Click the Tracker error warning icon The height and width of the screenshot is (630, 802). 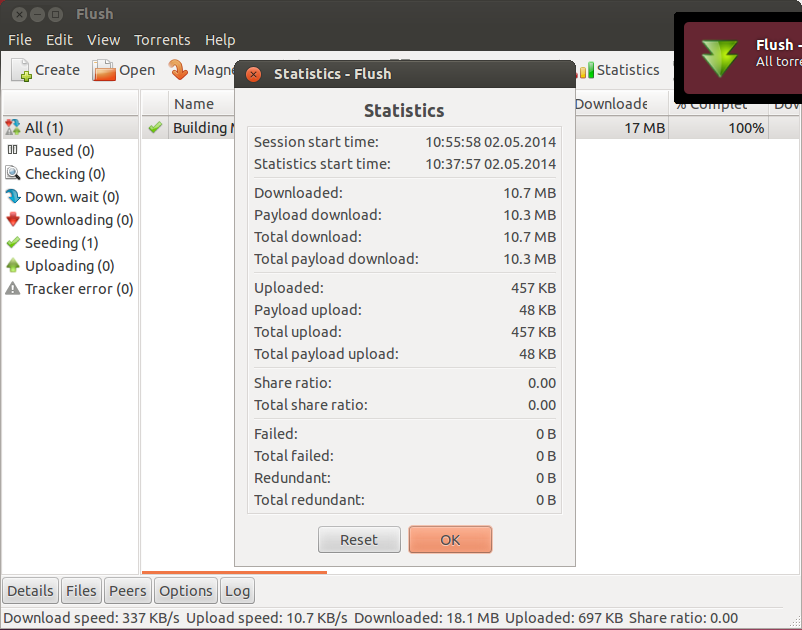click(13, 289)
